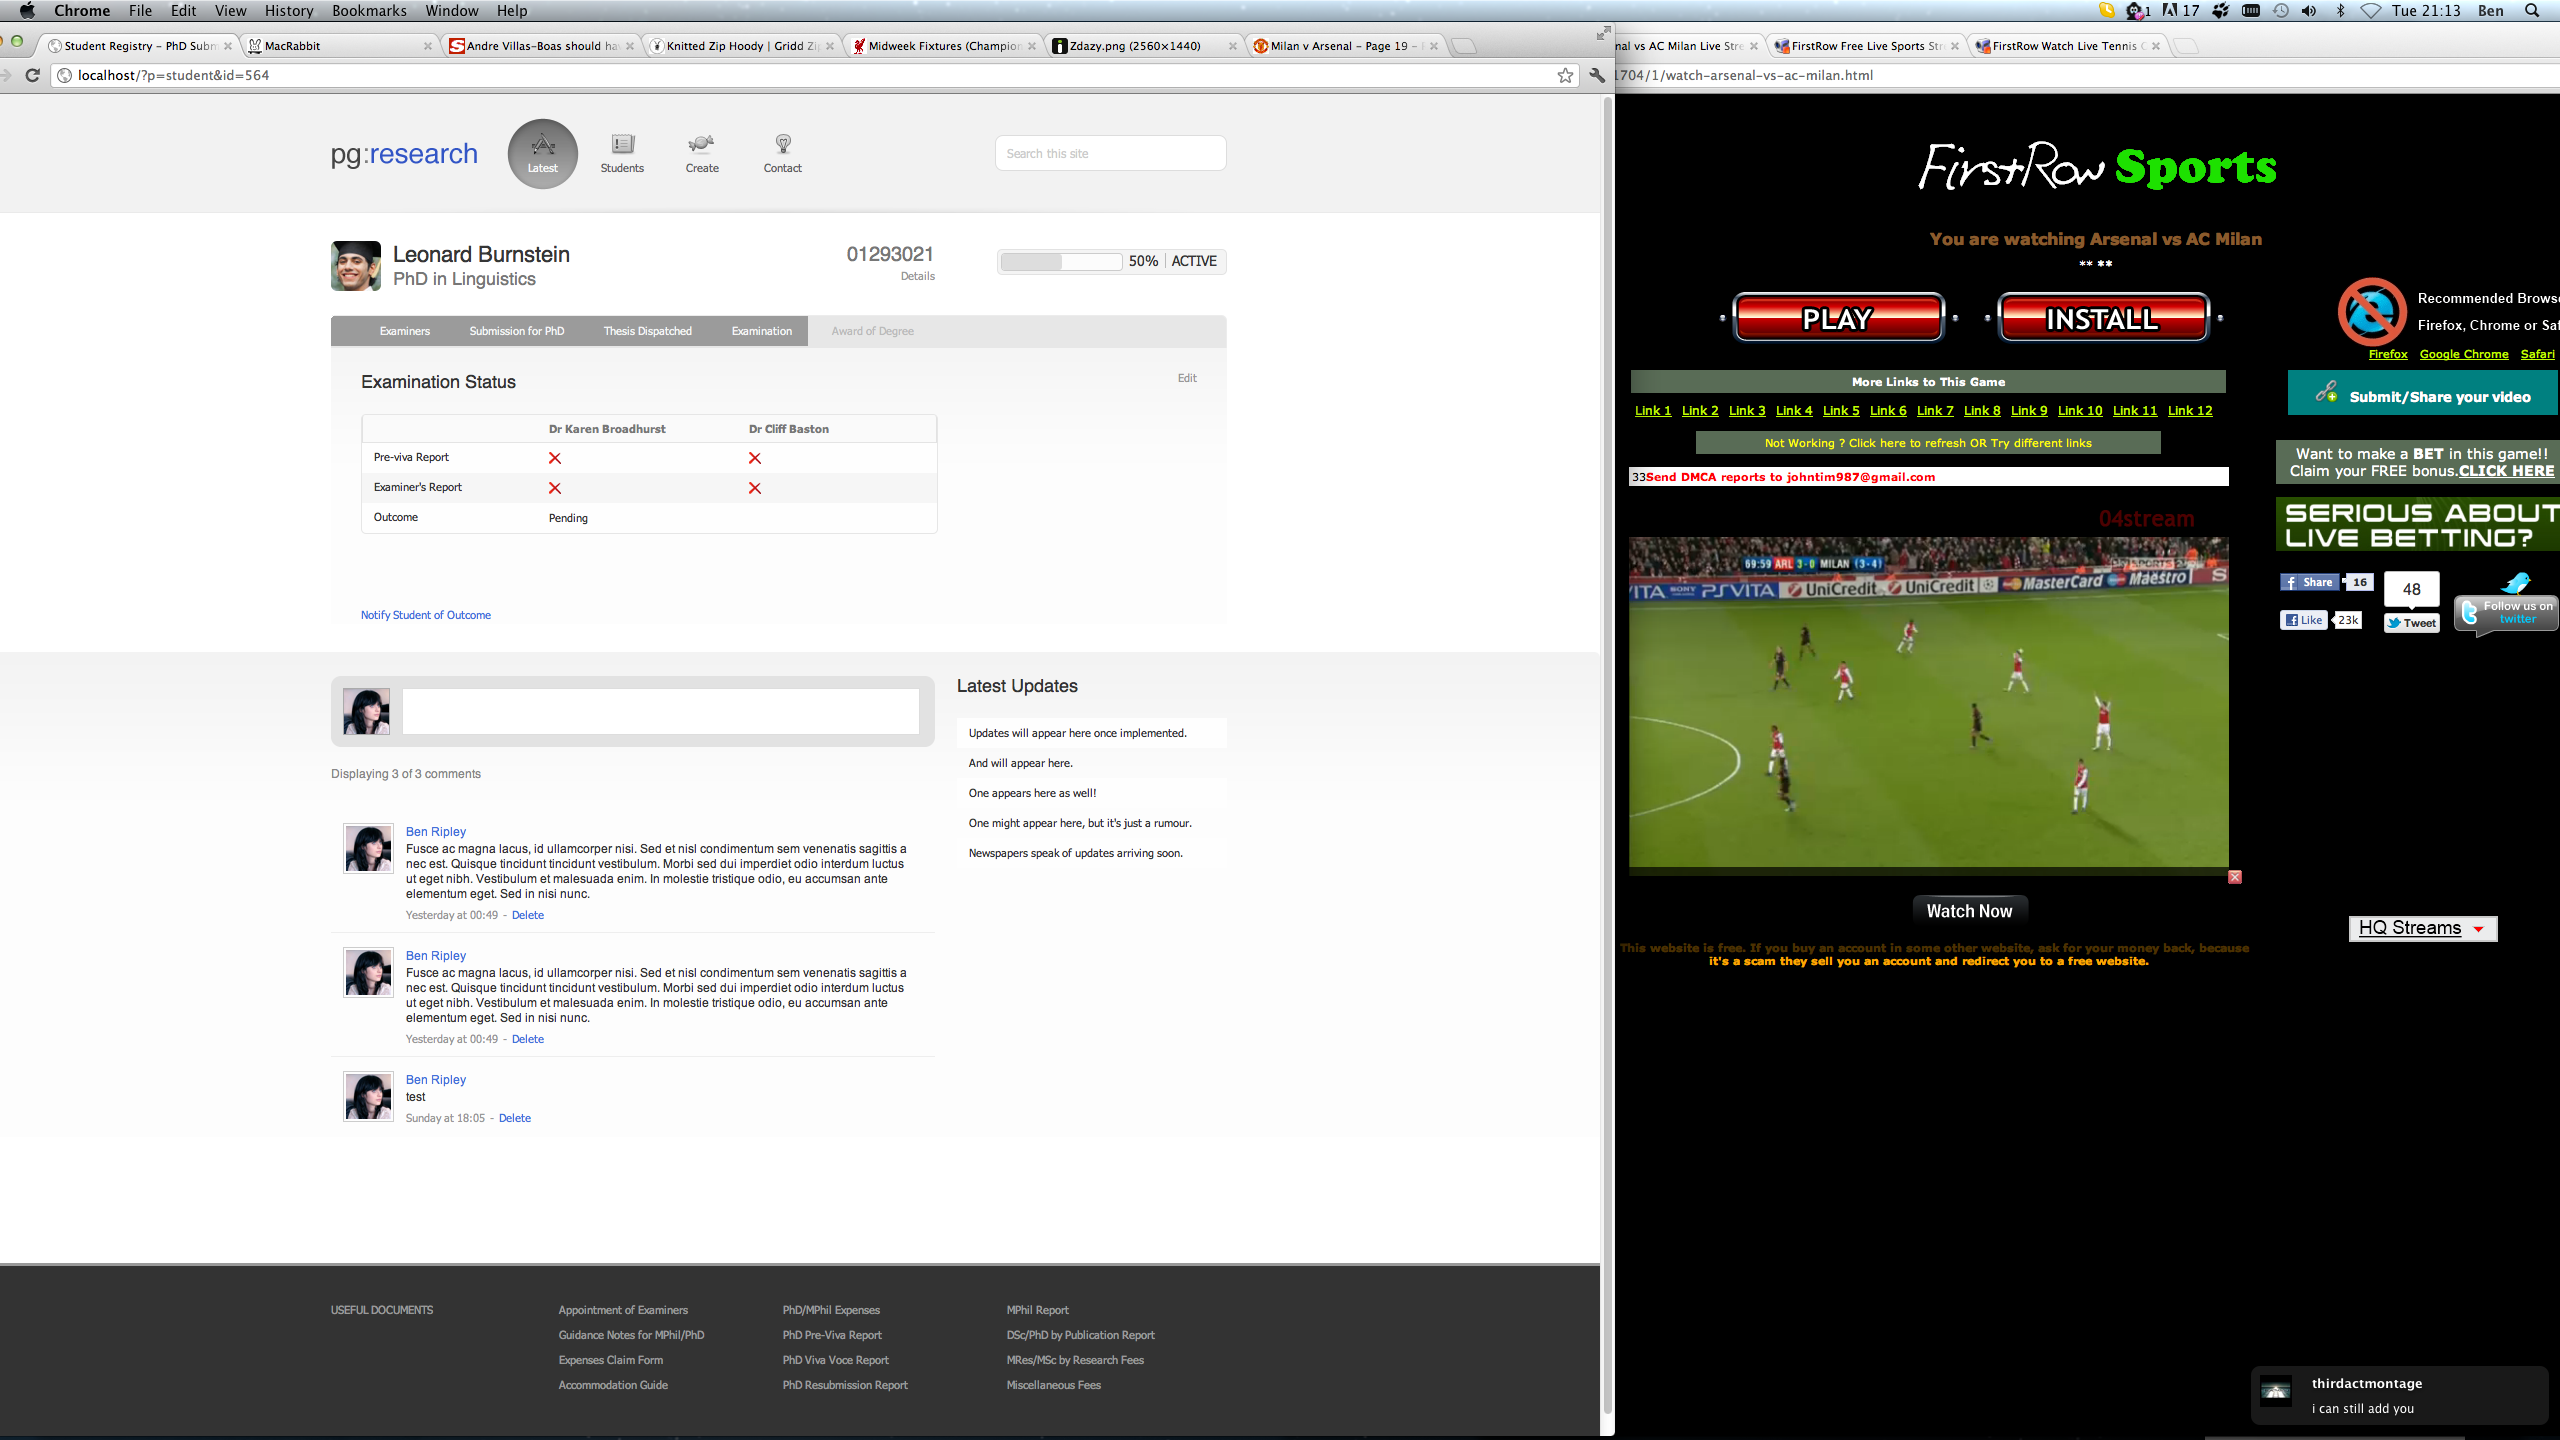Click the Watch Now button
Screen dimensions: 2560x1440
click(x=1970, y=911)
